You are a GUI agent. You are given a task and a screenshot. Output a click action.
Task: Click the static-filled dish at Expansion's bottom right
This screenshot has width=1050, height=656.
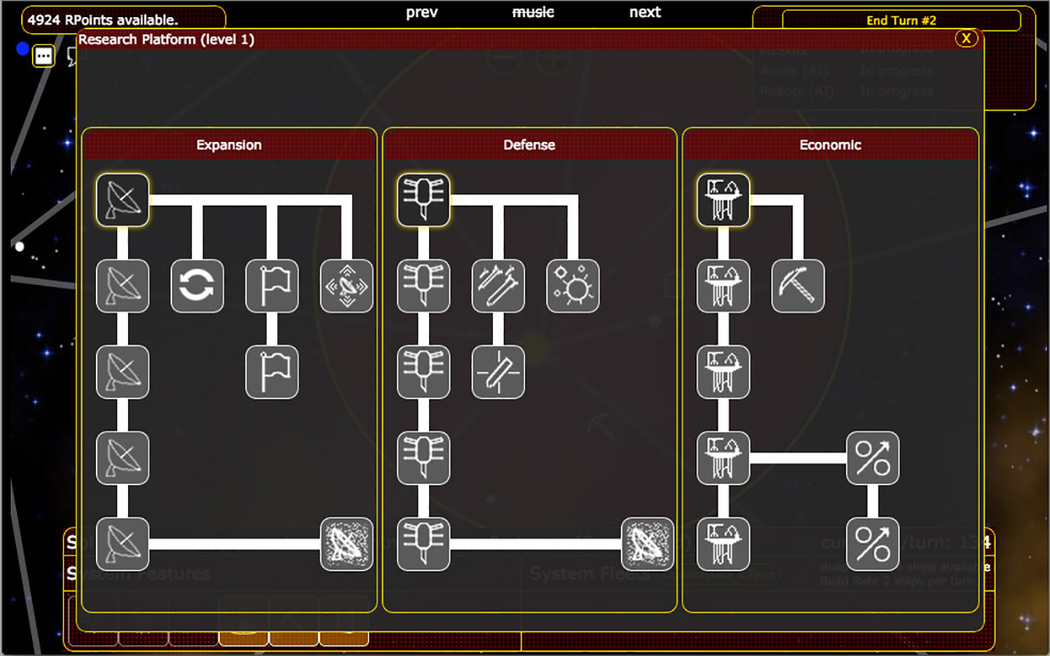(x=347, y=544)
